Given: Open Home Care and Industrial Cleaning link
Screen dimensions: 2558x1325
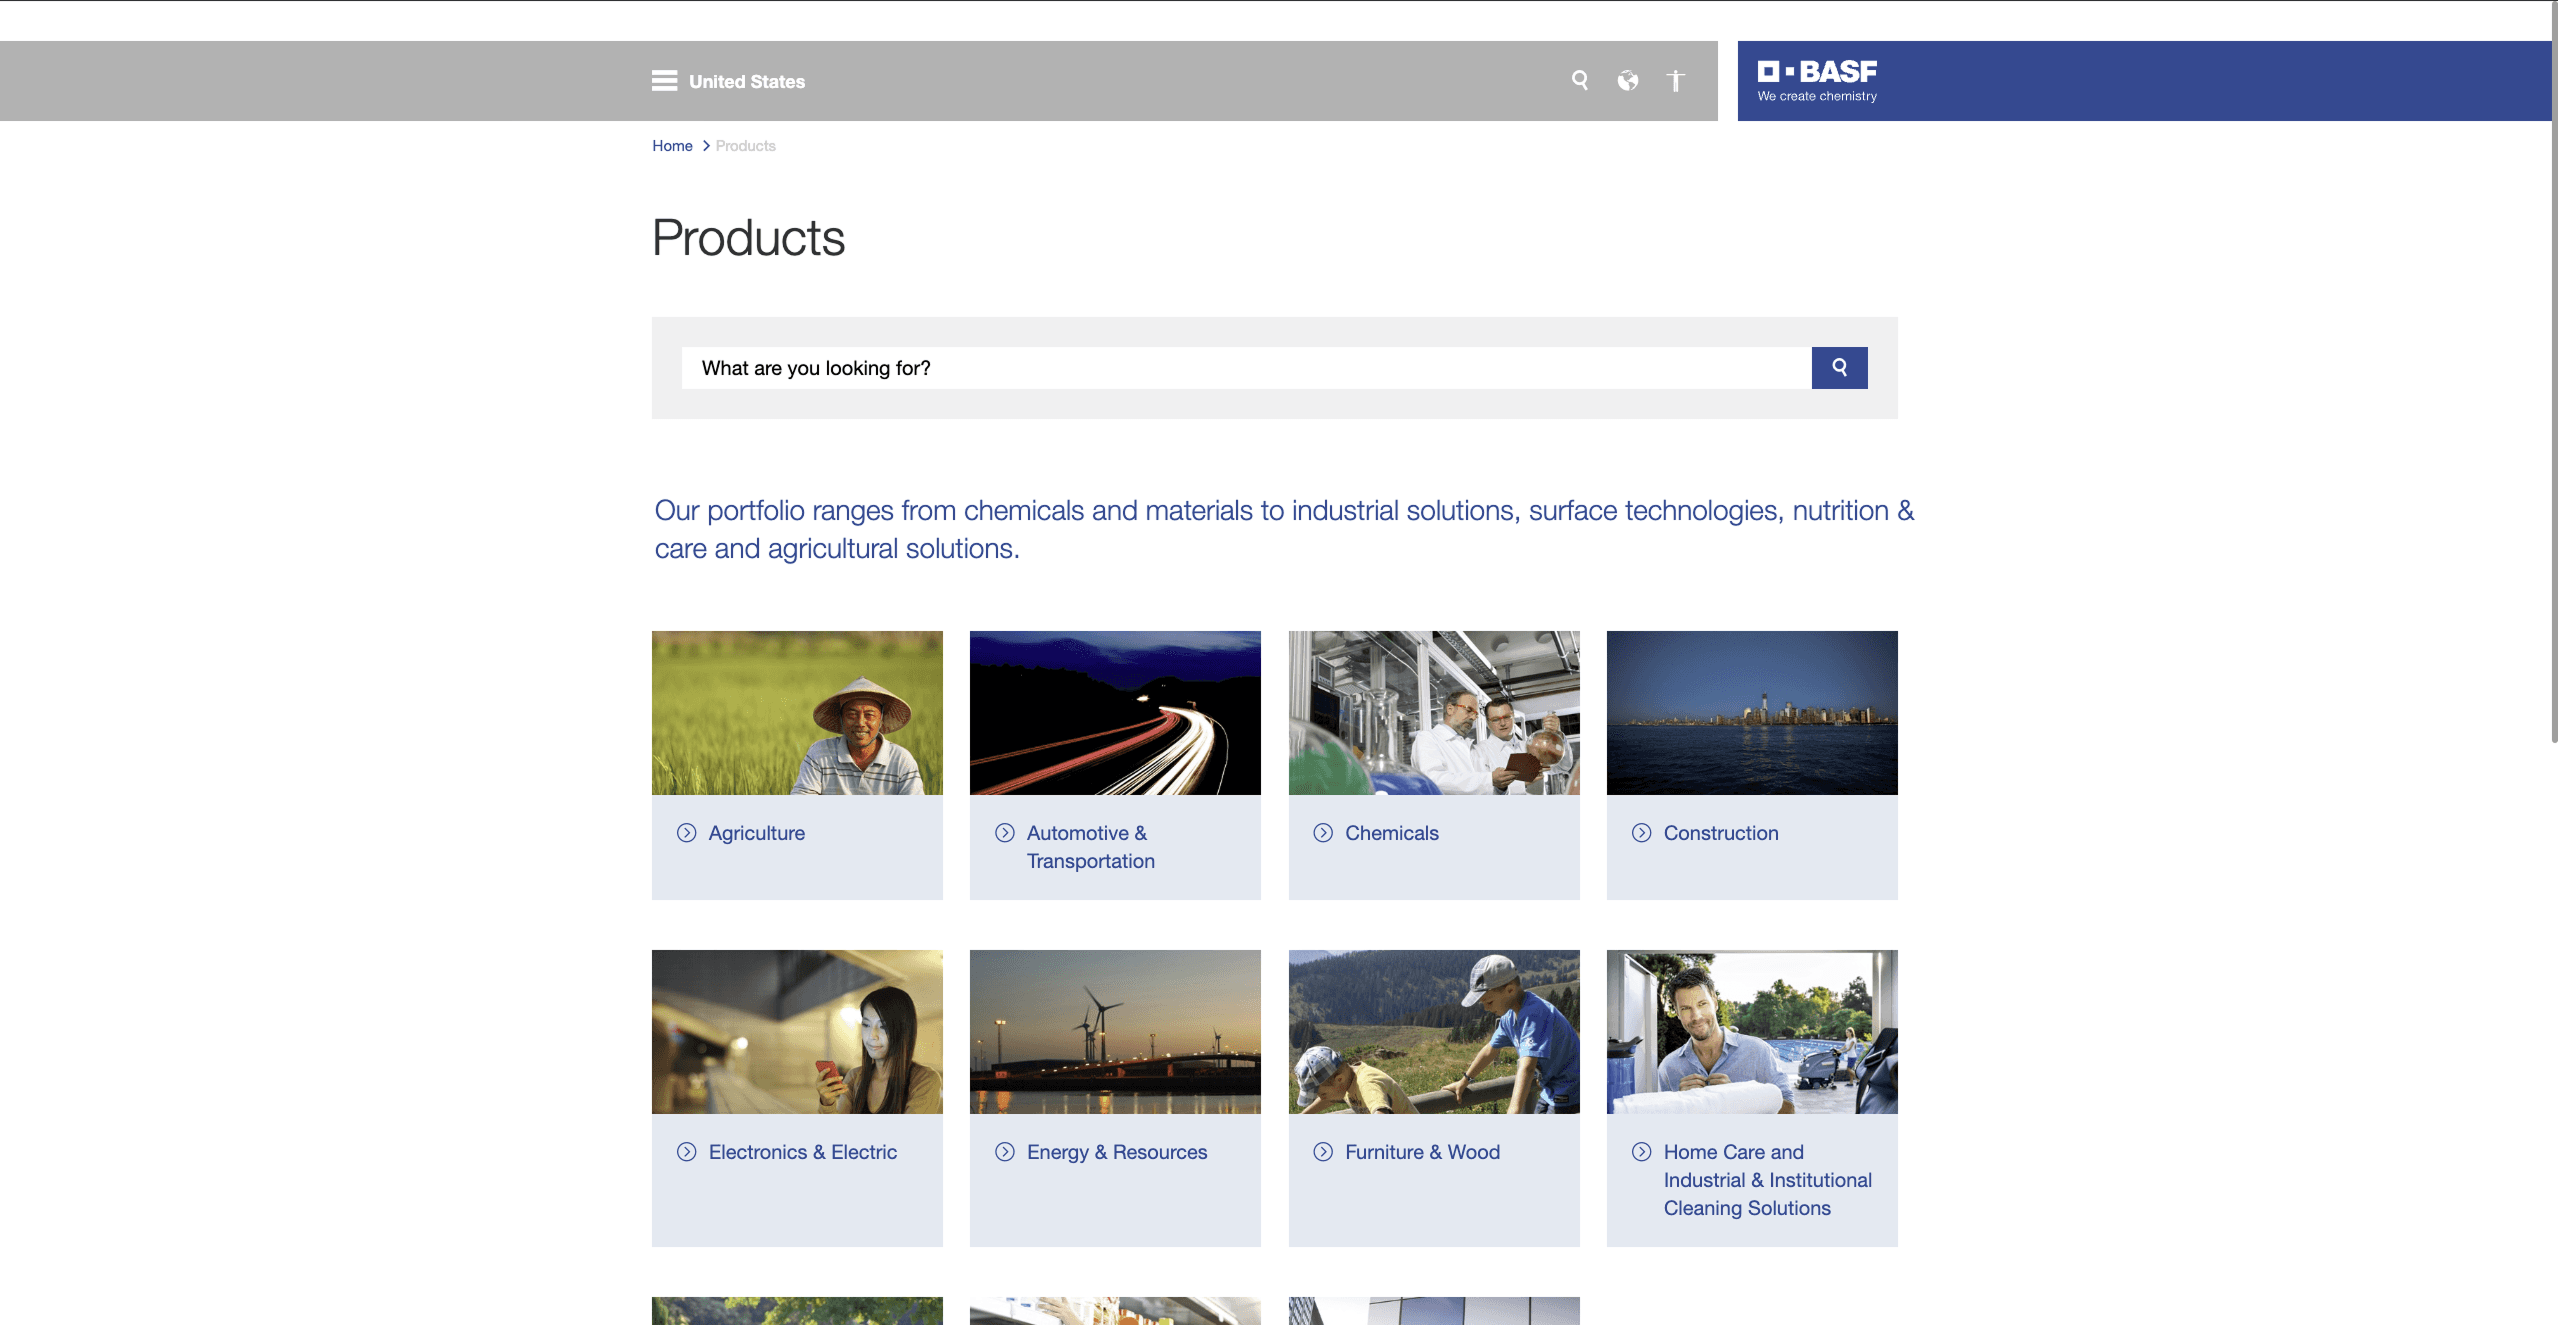Looking at the screenshot, I should tap(1767, 1180).
